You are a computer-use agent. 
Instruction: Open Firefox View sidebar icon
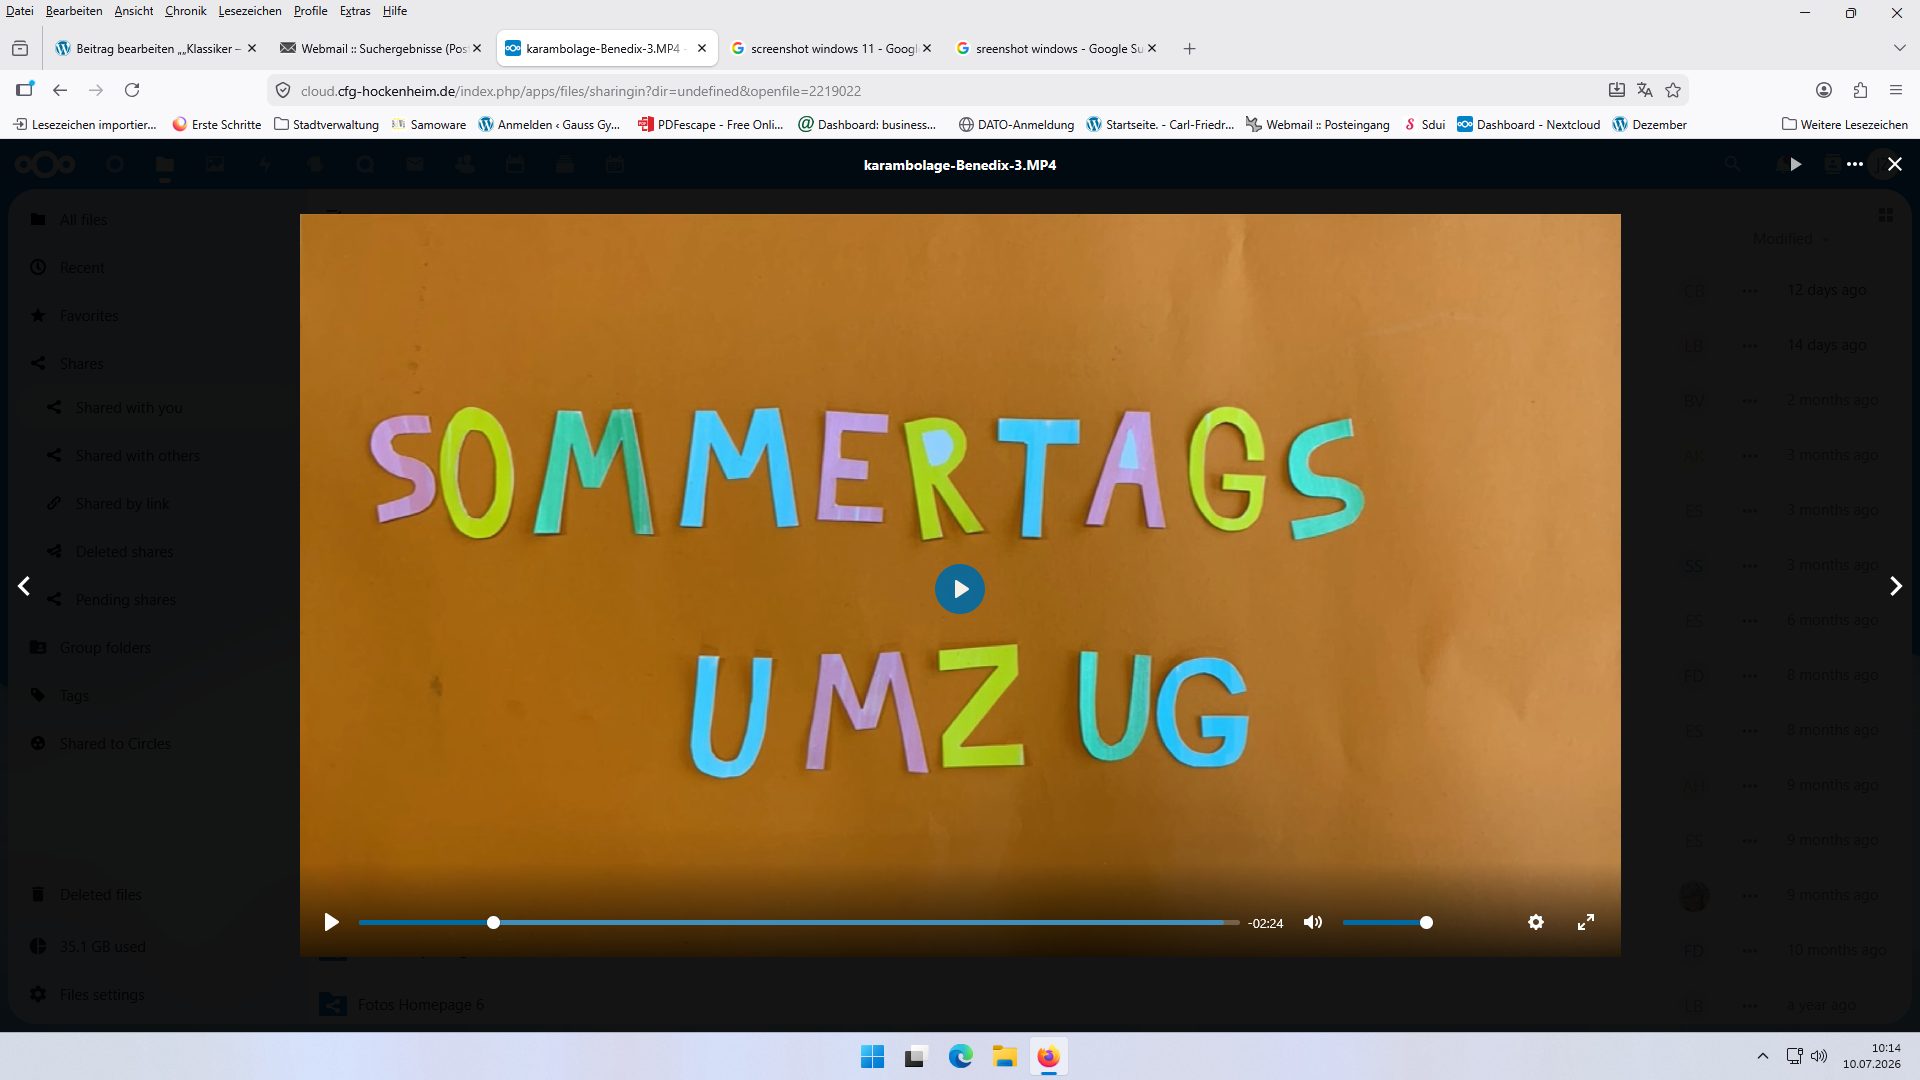click(x=20, y=48)
